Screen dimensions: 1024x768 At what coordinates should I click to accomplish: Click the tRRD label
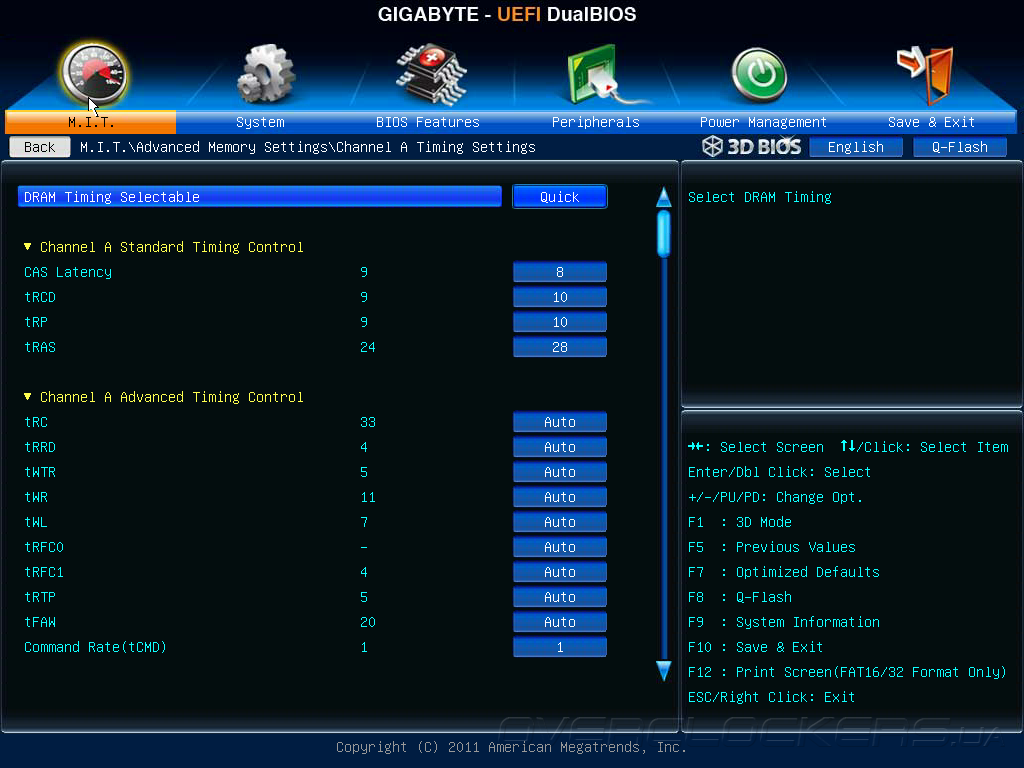40,447
